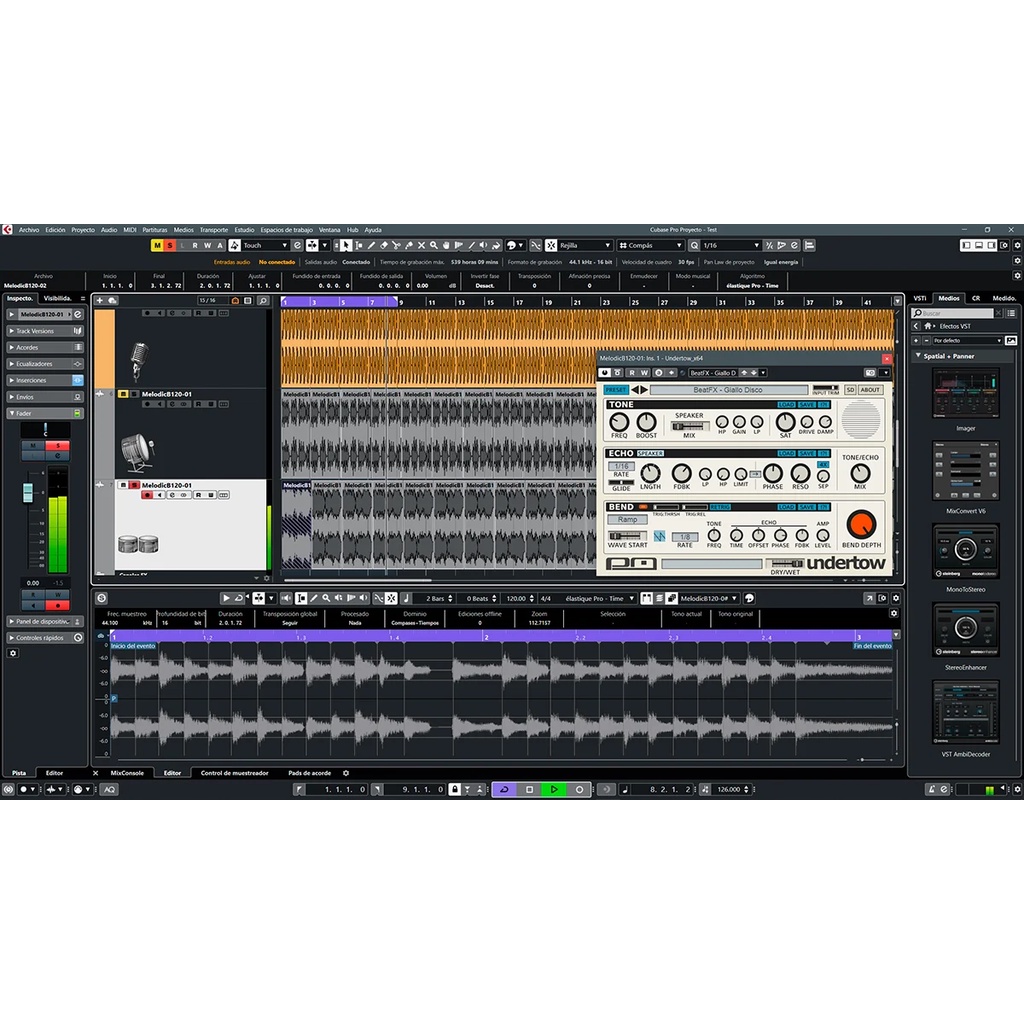Collapse the Fader inspector section
The image size is (1024, 1024).
coord(12,413)
